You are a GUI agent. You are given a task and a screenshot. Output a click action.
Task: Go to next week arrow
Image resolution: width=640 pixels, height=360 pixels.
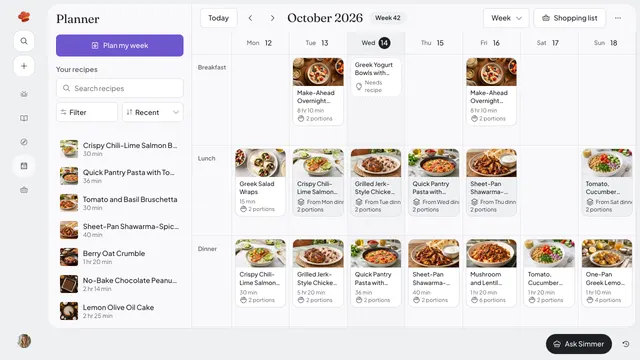coord(272,18)
